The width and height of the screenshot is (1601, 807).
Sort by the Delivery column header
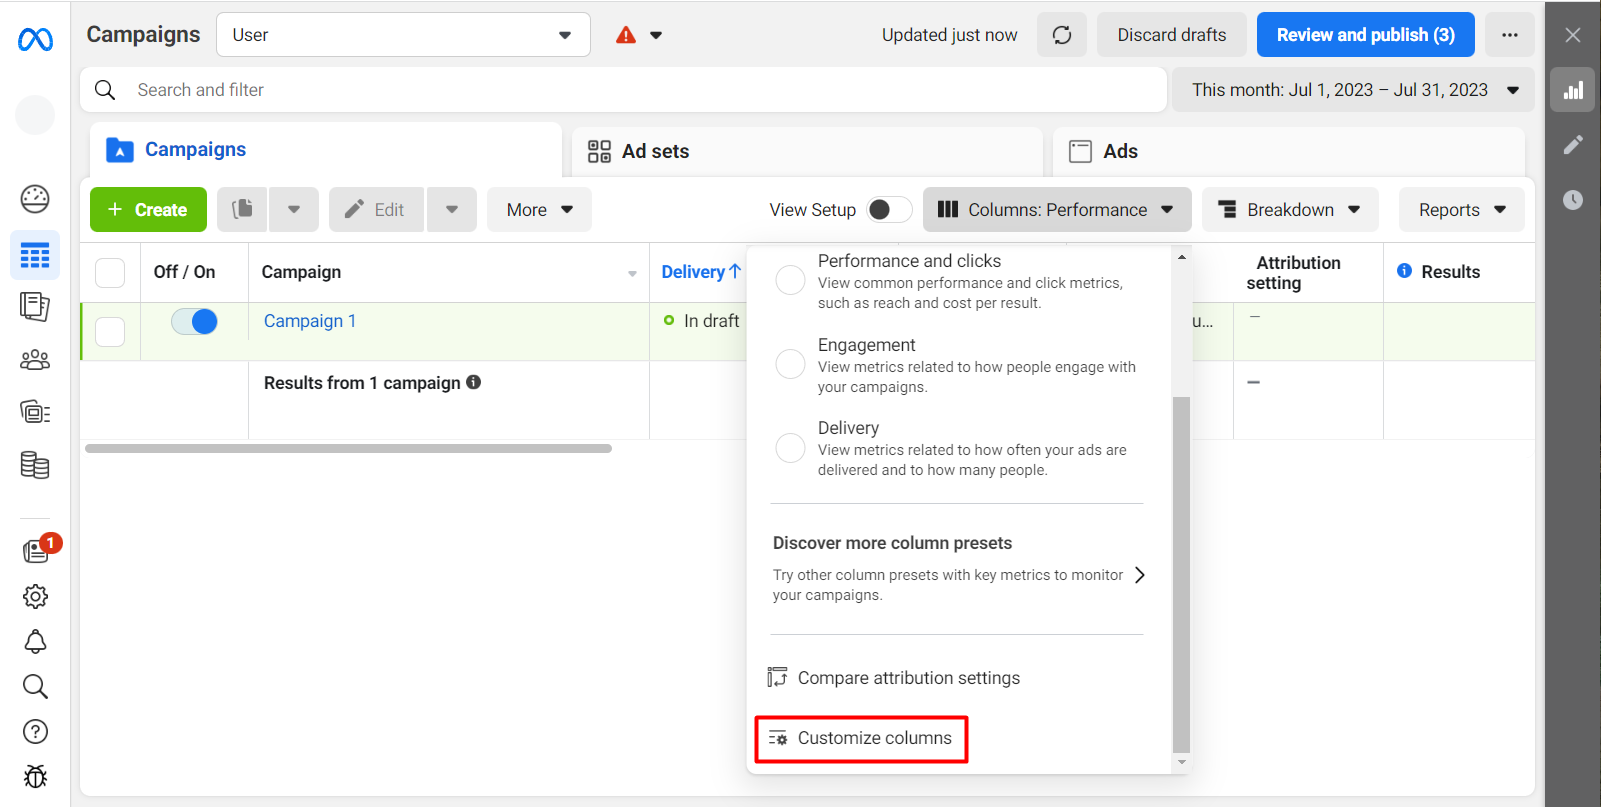701,272
